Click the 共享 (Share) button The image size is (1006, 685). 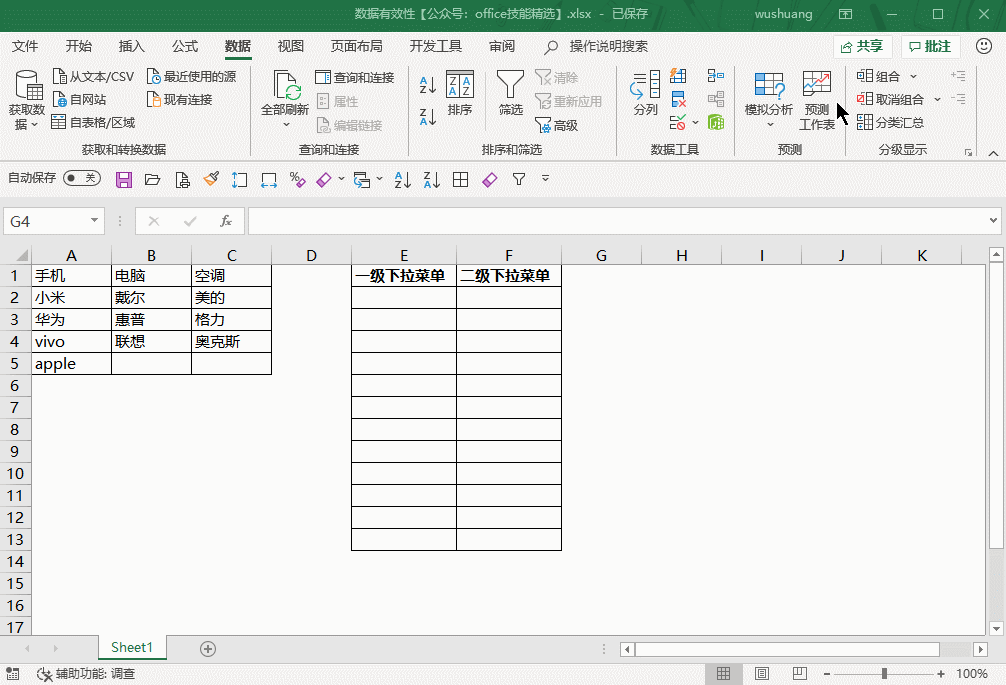pyautogui.click(x=862, y=46)
